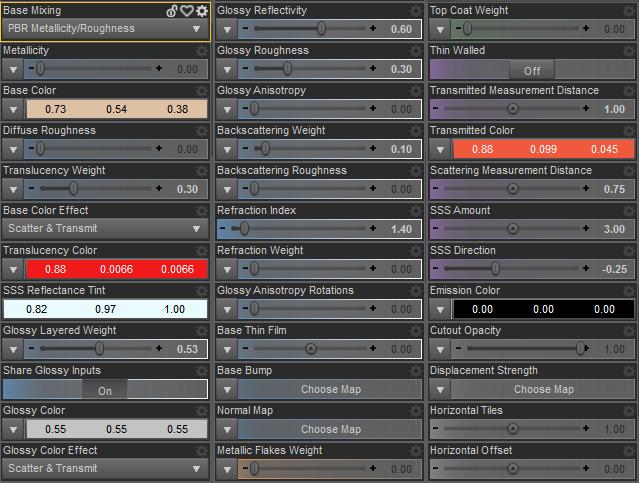The height and width of the screenshot is (483, 639).
Task: Click the Transmitted Measurement Distance 1.00 value
Action: point(614,109)
